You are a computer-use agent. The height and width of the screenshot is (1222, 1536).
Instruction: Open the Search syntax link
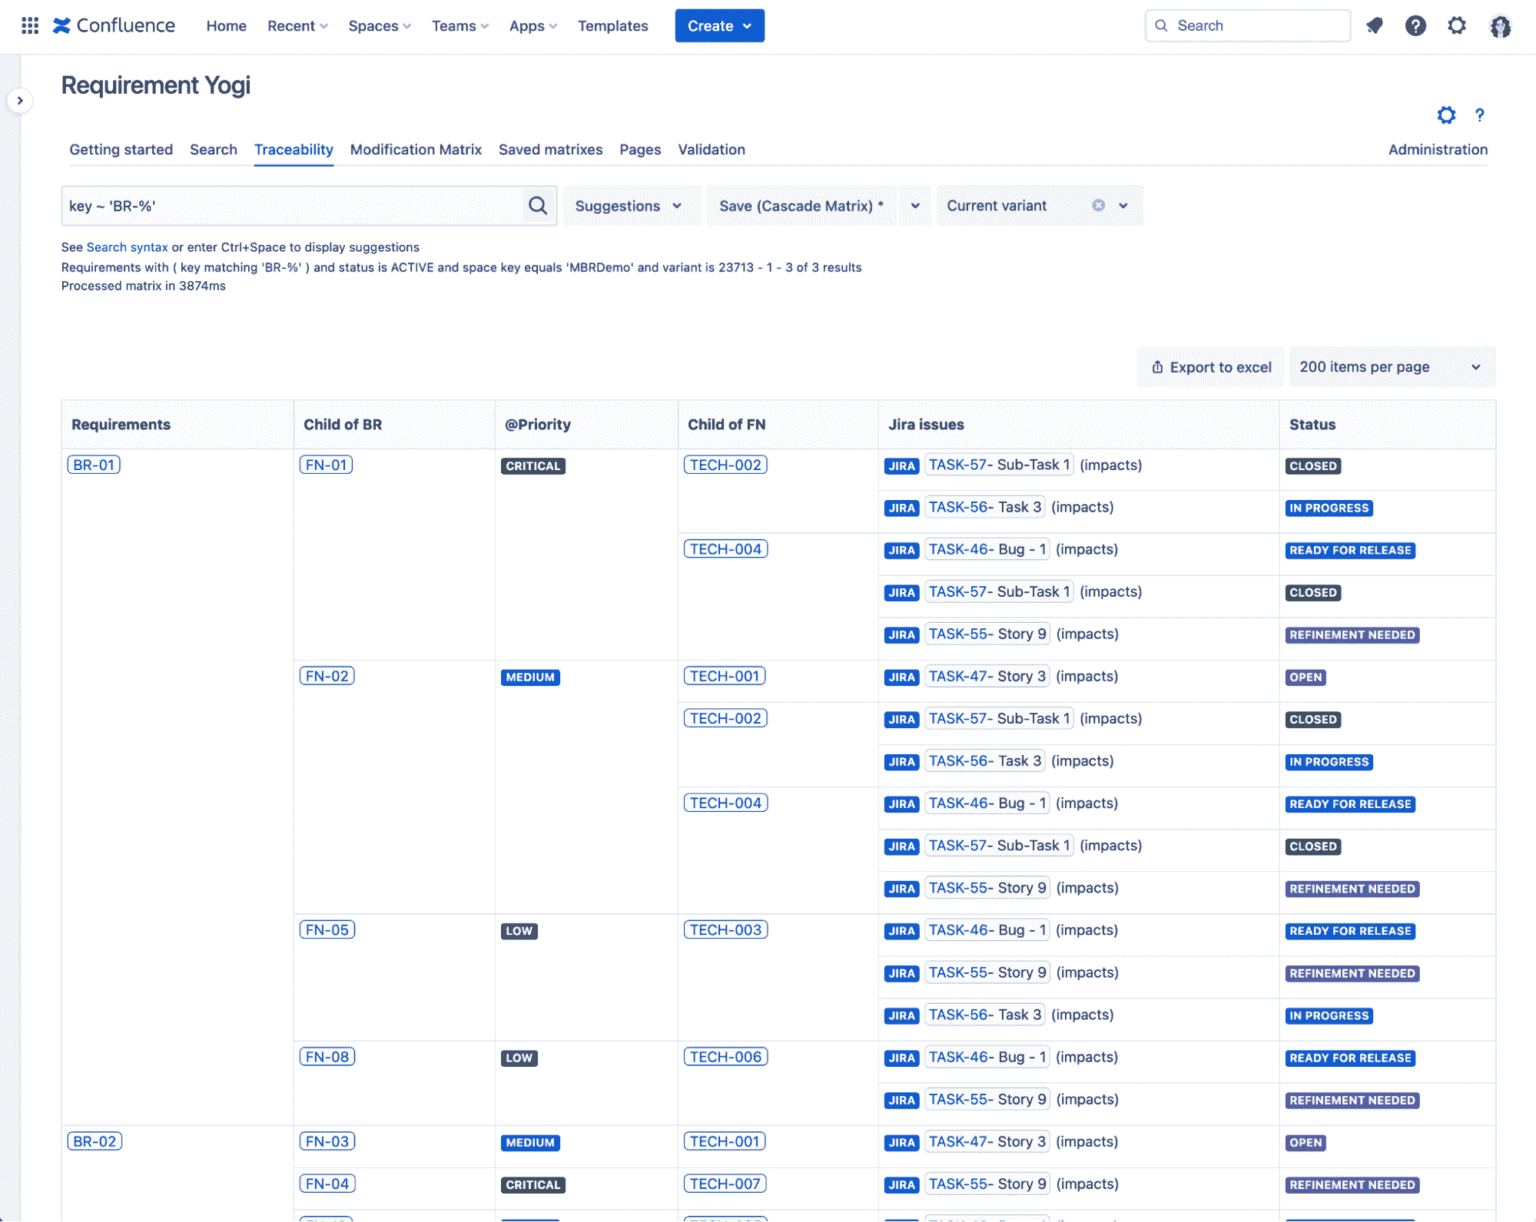(127, 247)
